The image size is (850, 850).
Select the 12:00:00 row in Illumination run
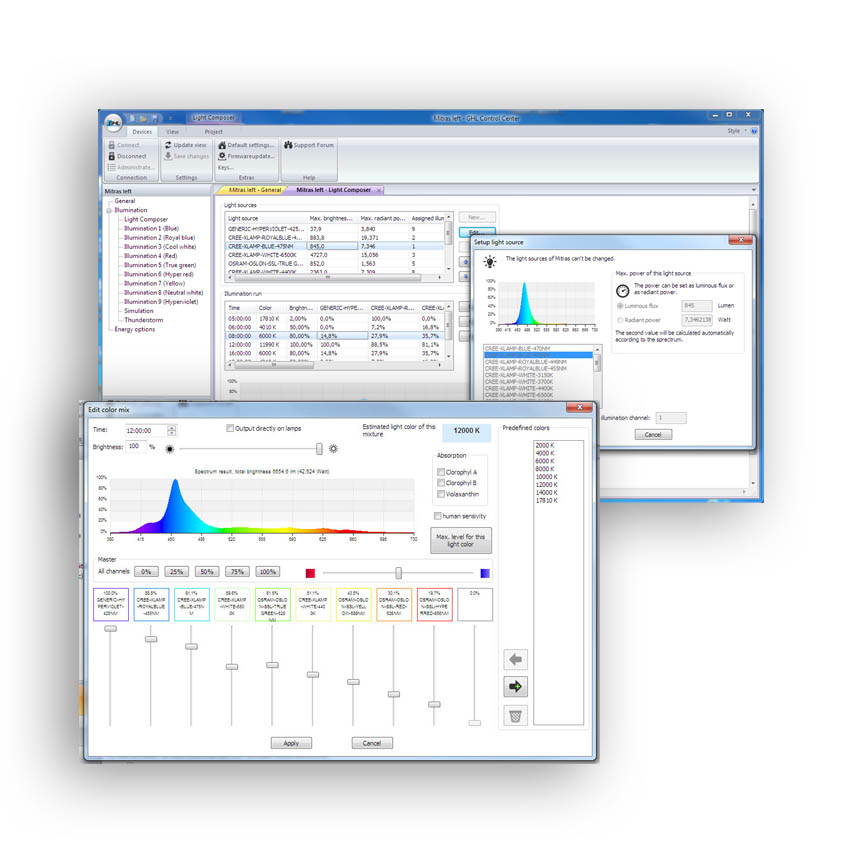coord(334,345)
